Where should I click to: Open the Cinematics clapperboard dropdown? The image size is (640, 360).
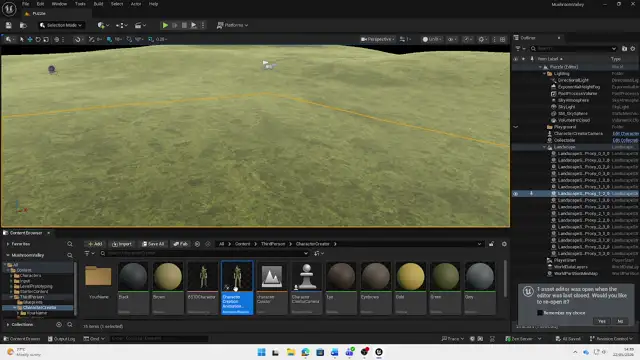140,25
